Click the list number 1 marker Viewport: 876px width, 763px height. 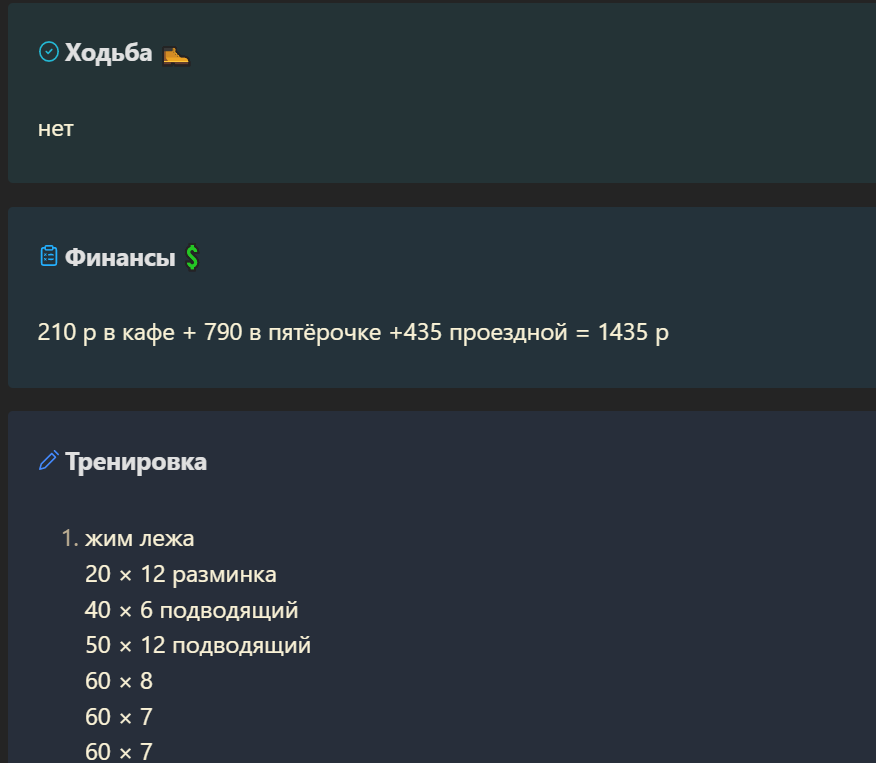point(69,538)
